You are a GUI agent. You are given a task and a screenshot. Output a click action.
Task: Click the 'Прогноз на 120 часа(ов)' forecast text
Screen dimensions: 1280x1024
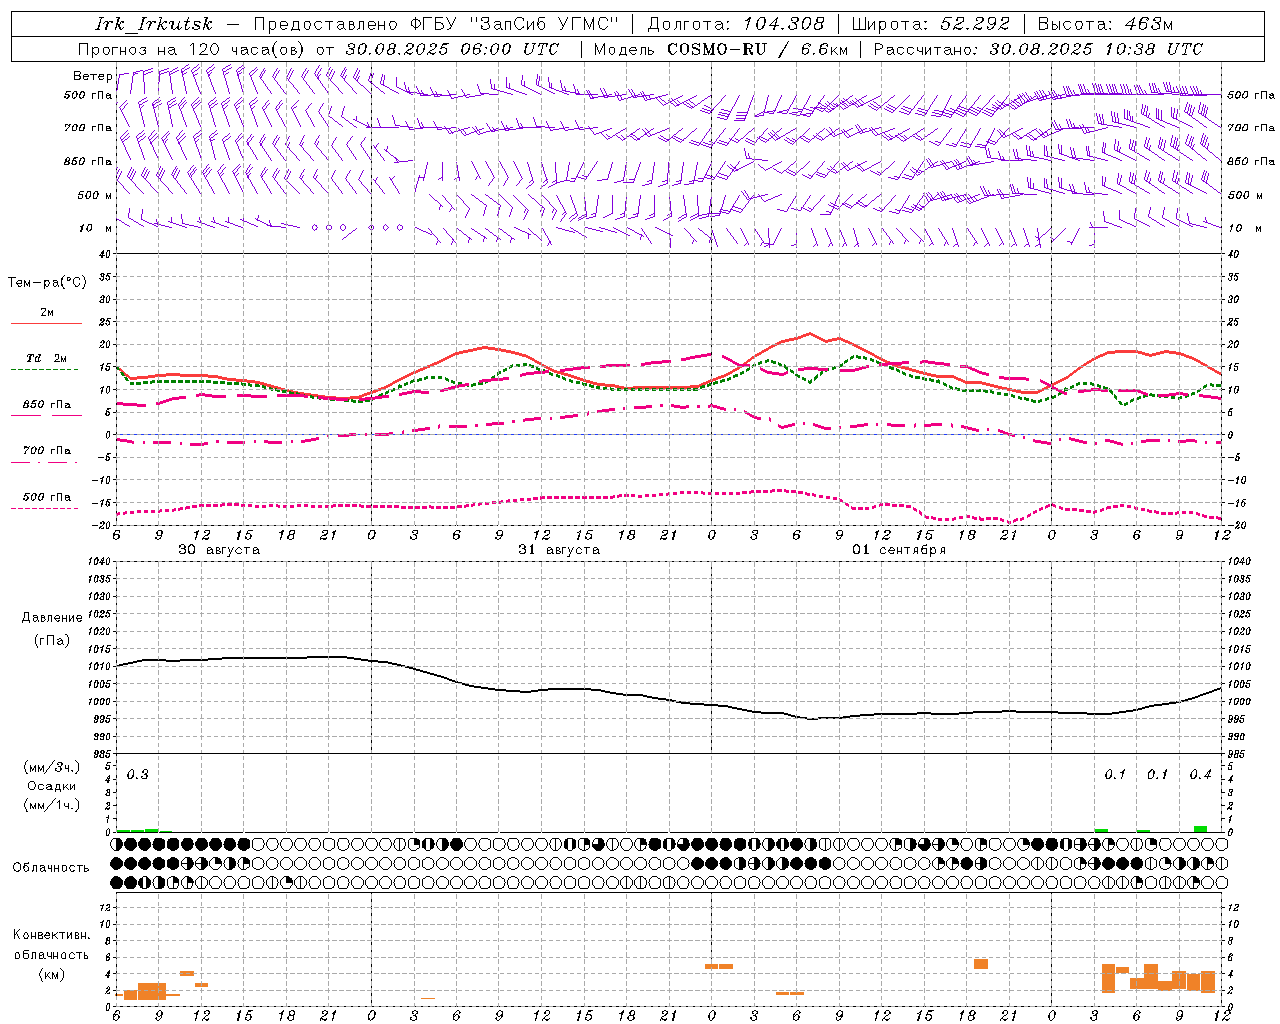point(193,49)
